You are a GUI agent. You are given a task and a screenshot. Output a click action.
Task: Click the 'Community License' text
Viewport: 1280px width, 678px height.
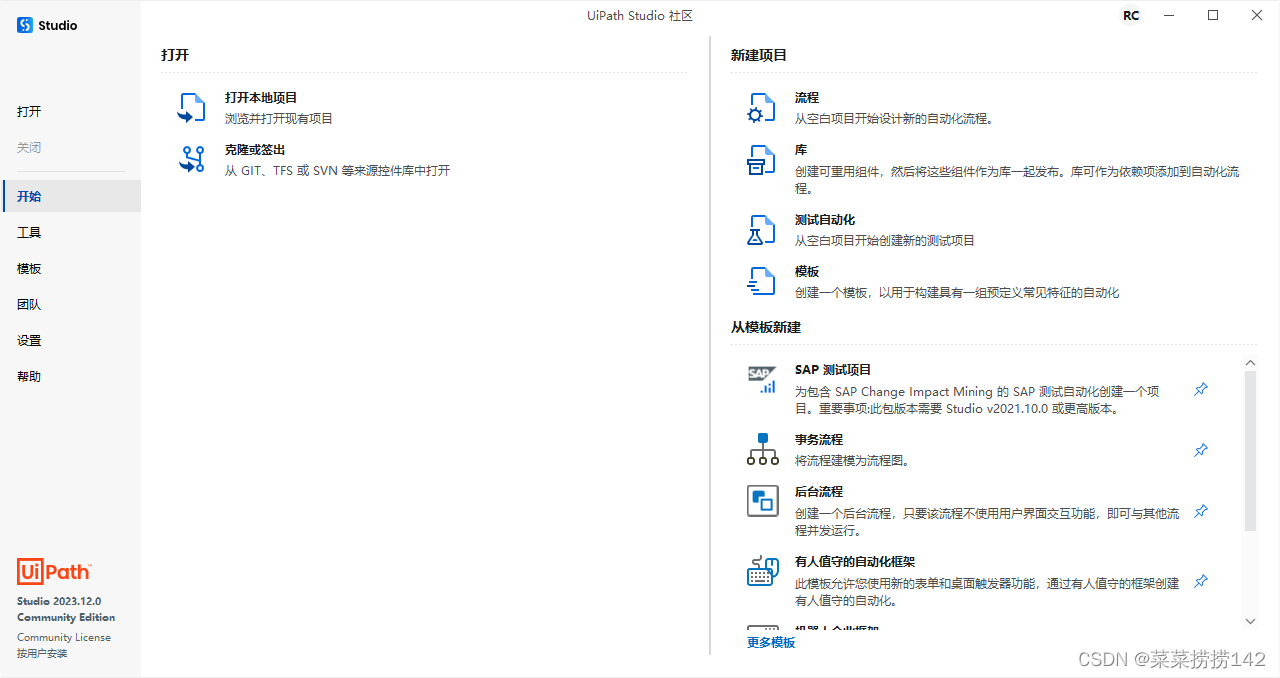click(x=64, y=637)
